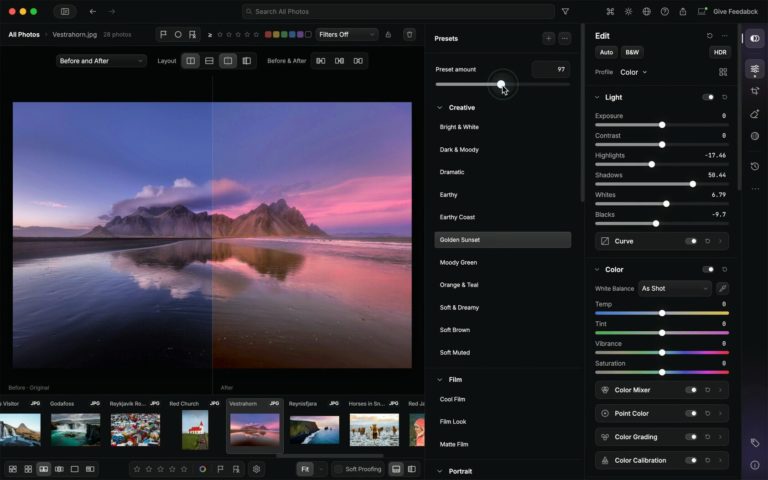Reset all edits icon in Edit header
This screenshot has height=480, width=768.
pos(710,36)
